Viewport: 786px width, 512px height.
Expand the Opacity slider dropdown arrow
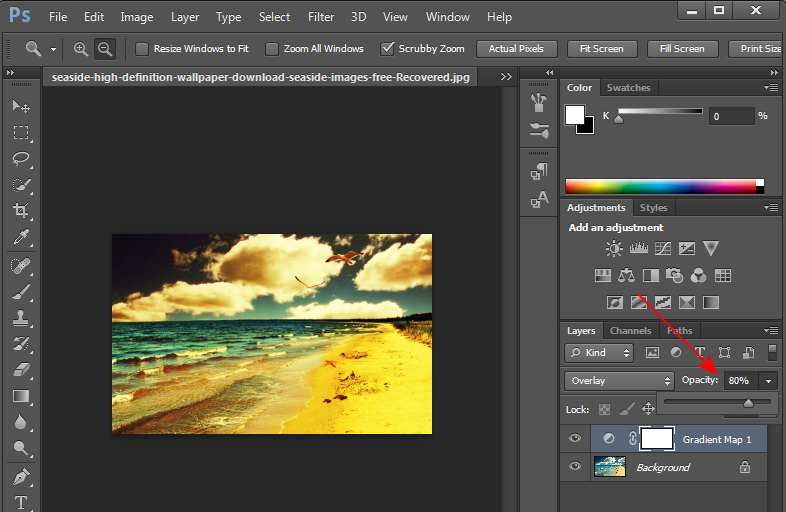coord(768,381)
